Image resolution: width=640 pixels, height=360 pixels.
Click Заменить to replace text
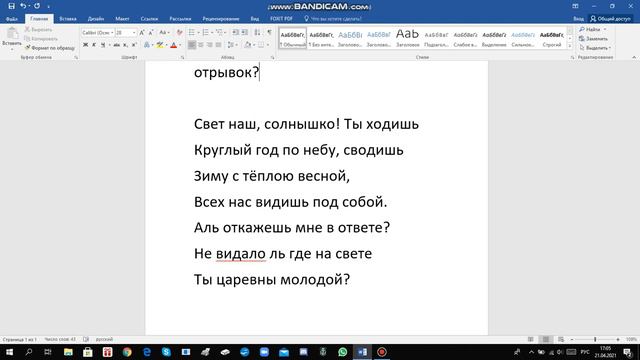click(593, 39)
